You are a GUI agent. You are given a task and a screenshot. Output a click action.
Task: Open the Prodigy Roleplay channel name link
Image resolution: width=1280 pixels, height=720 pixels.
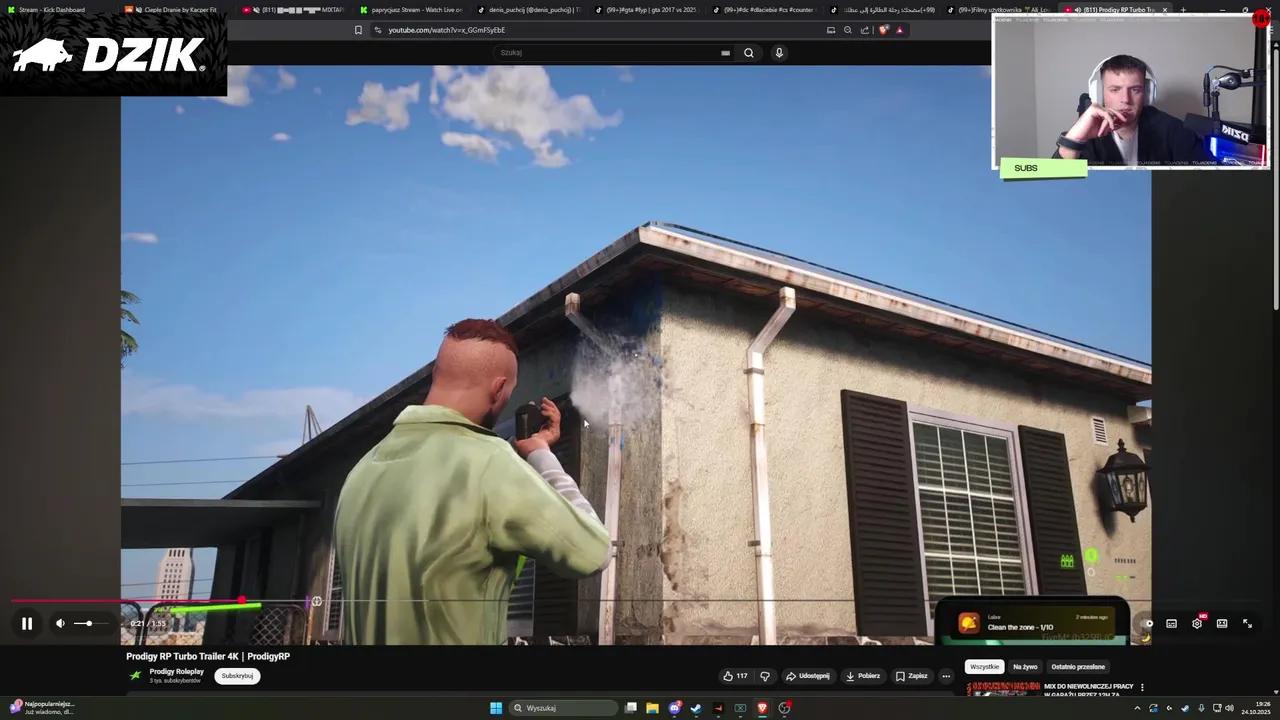[x=176, y=672]
